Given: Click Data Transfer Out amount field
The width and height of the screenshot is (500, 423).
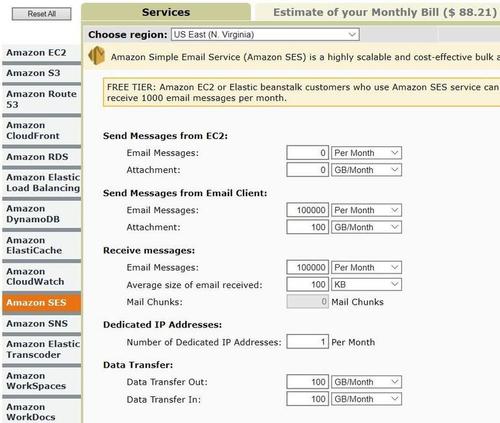Looking at the screenshot, I should pyautogui.click(x=307, y=382).
